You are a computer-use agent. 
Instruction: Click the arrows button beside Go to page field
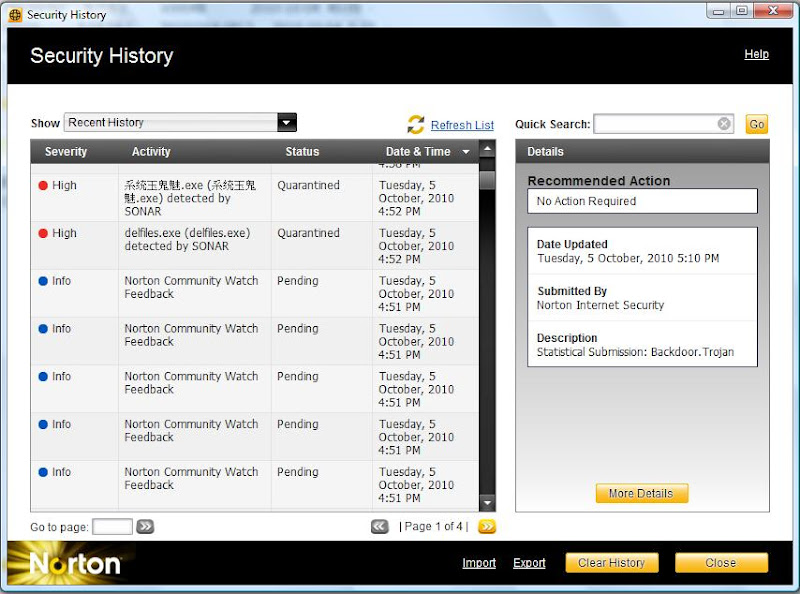(145, 526)
